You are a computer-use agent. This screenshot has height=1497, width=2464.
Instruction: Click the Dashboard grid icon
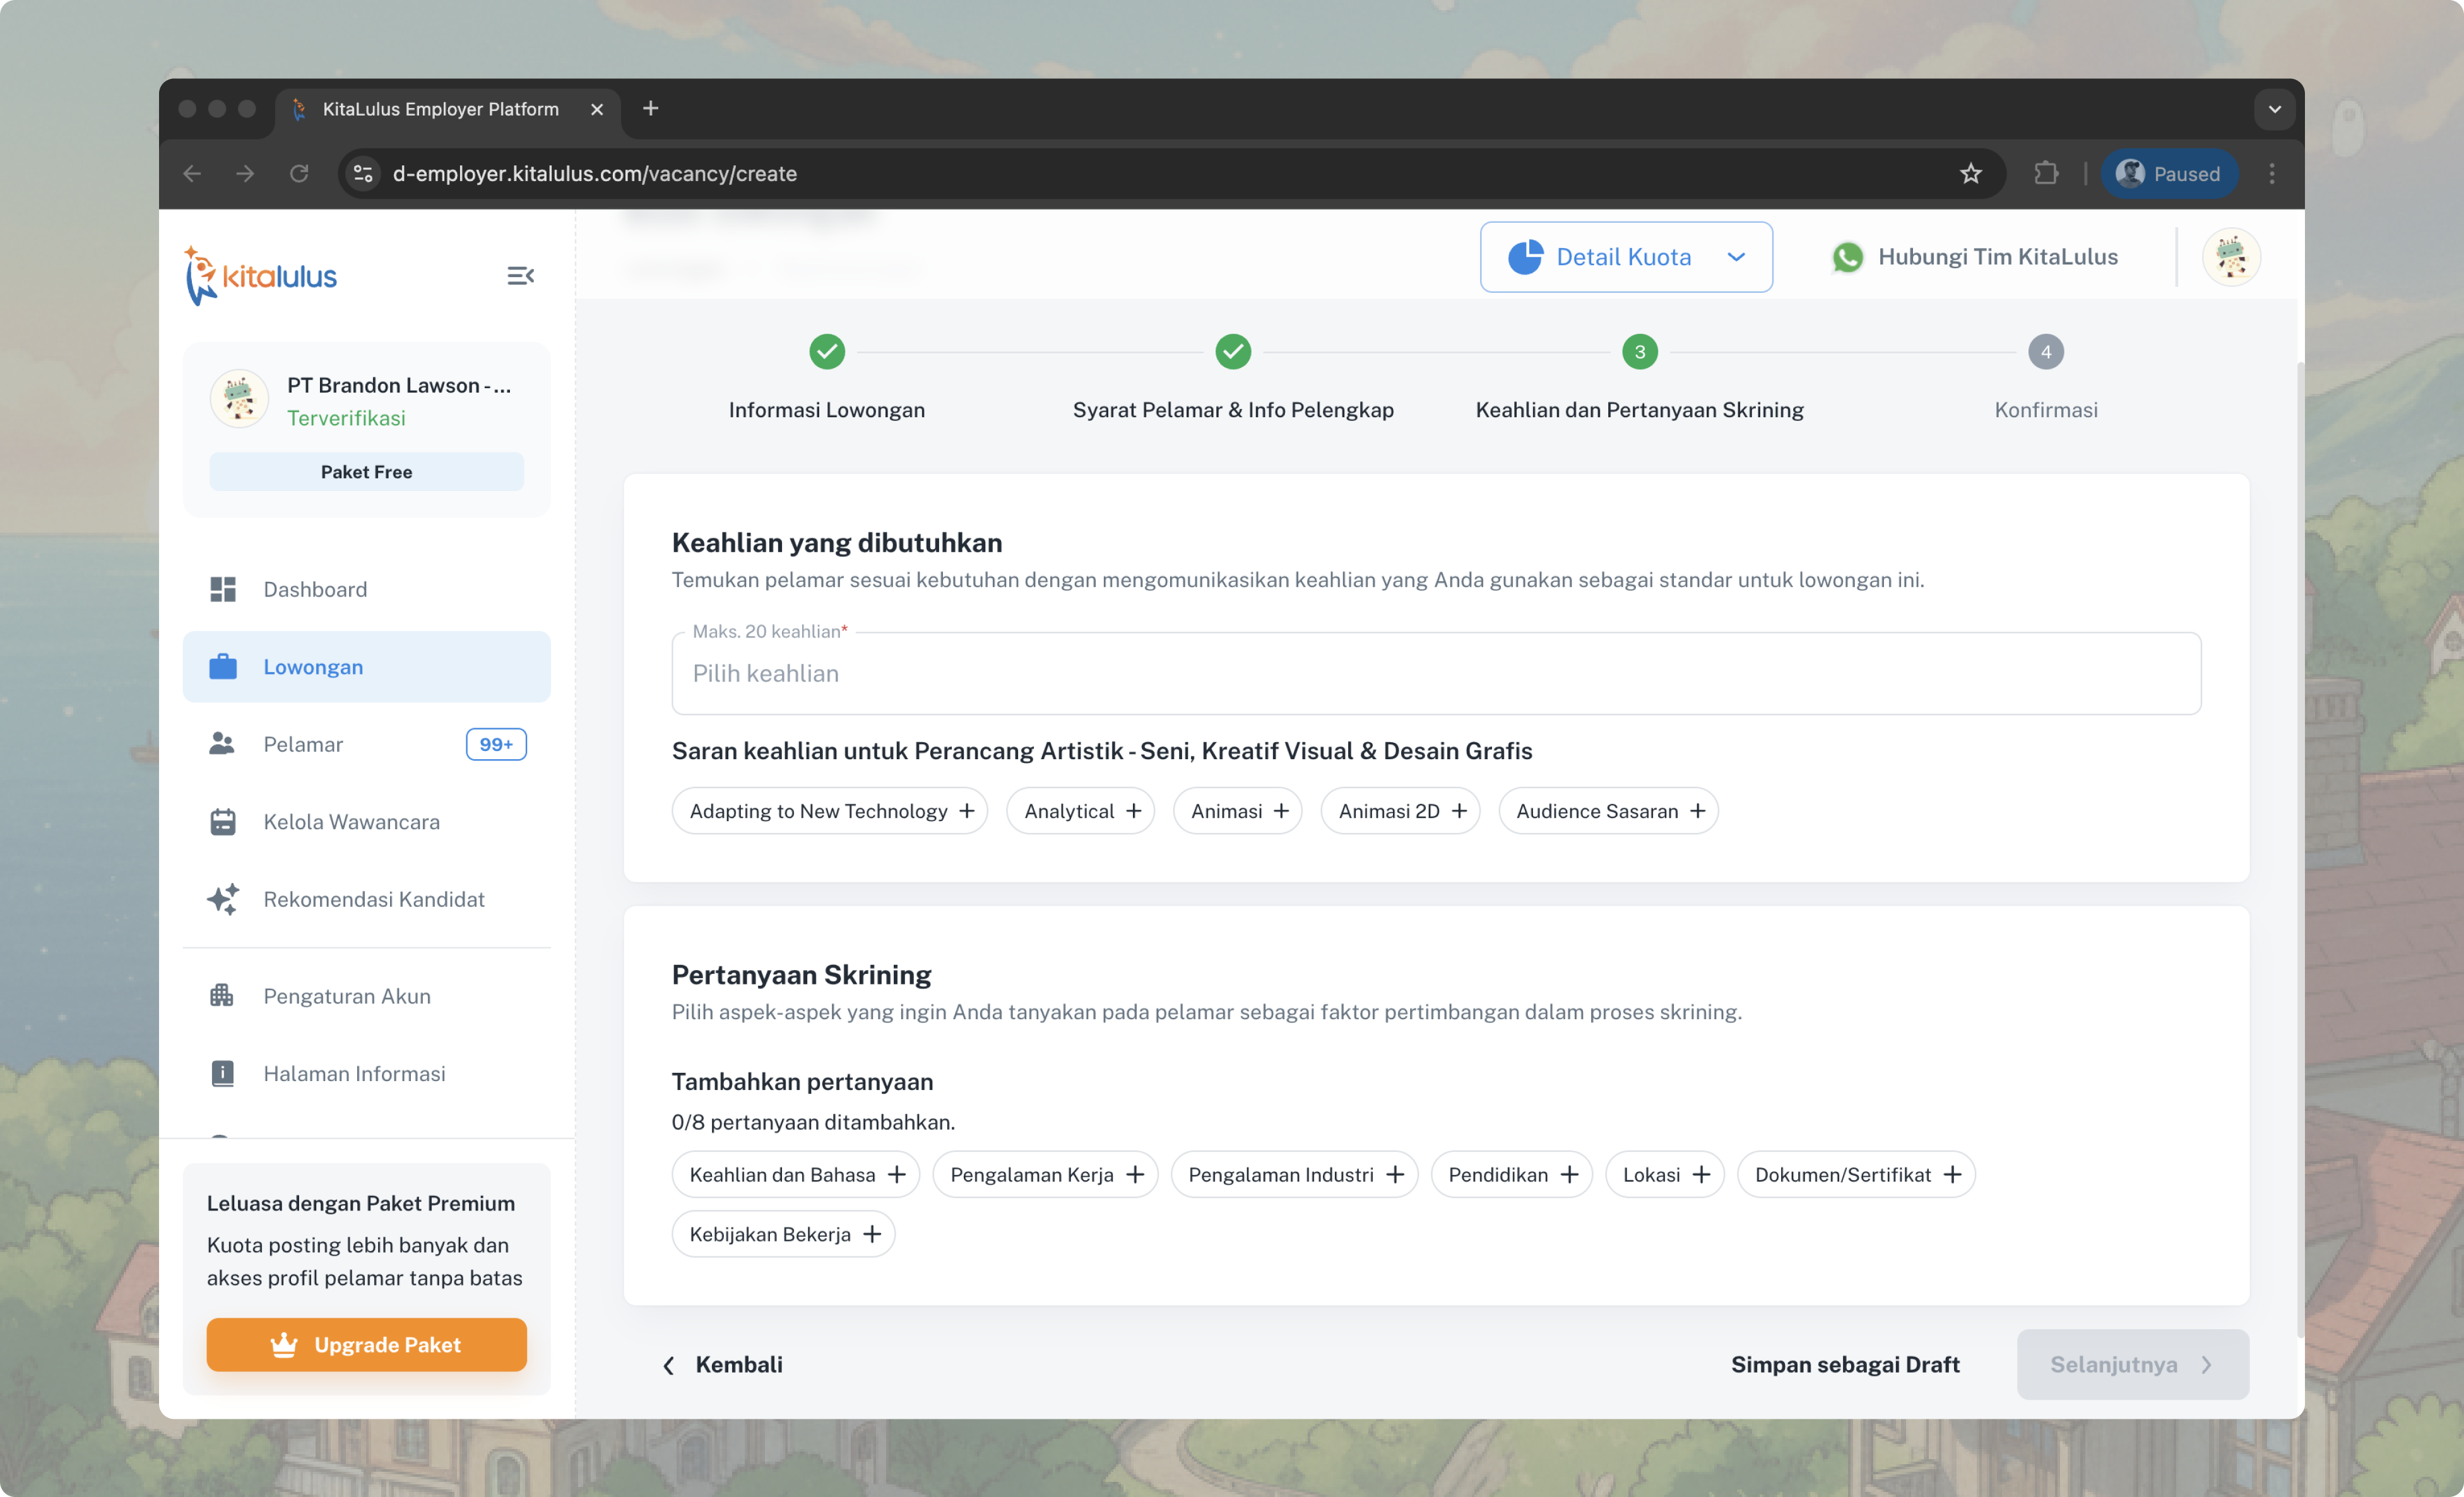(222, 589)
